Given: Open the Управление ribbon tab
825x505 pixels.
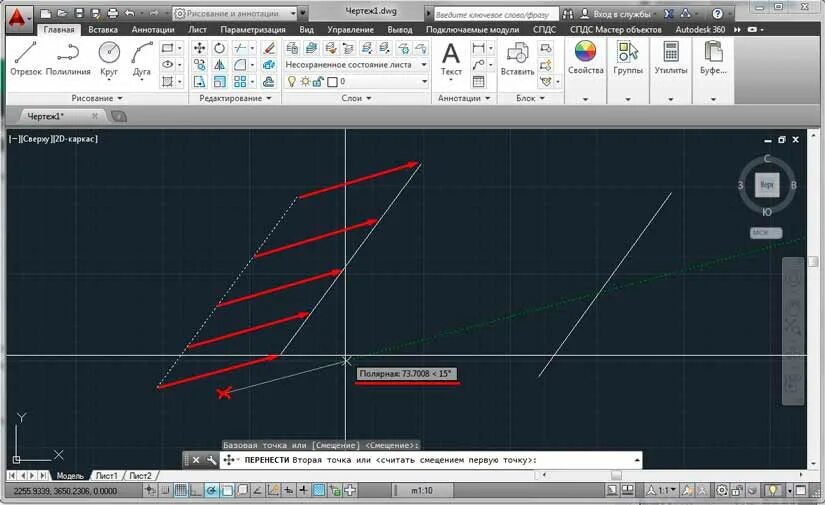Looking at the screenshot, I should 350,29.
